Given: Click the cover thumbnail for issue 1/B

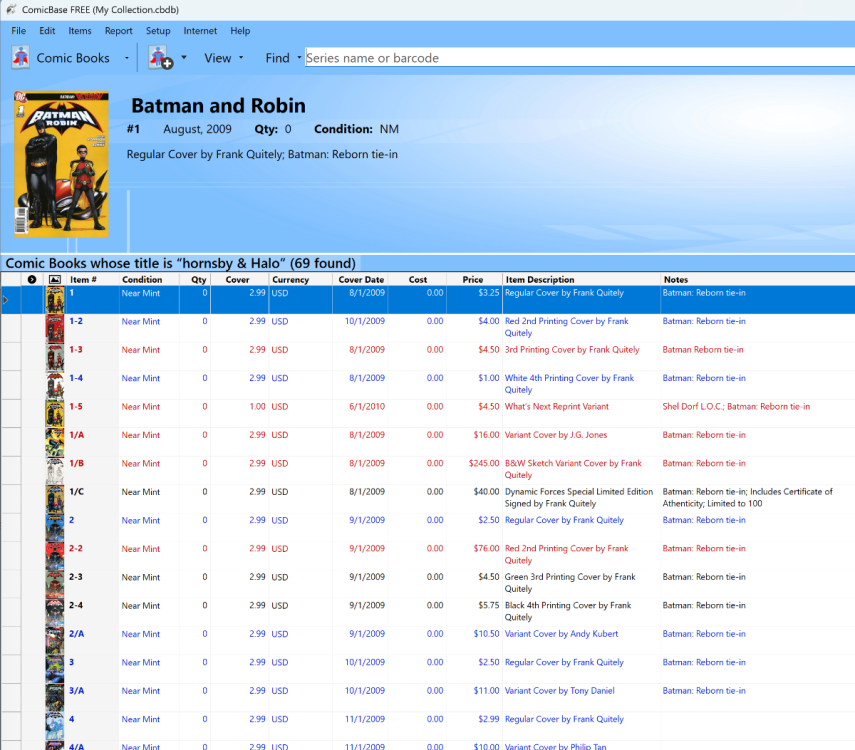Looking at the screenshot, I should pyautogui.click(x=53, y=469).
